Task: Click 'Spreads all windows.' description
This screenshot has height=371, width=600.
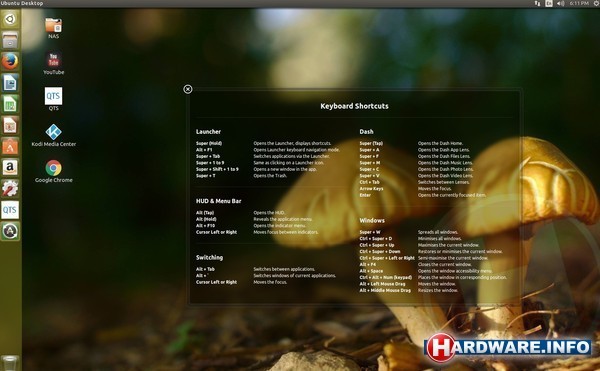Action: pyautogui.click(x=438, y=232)
